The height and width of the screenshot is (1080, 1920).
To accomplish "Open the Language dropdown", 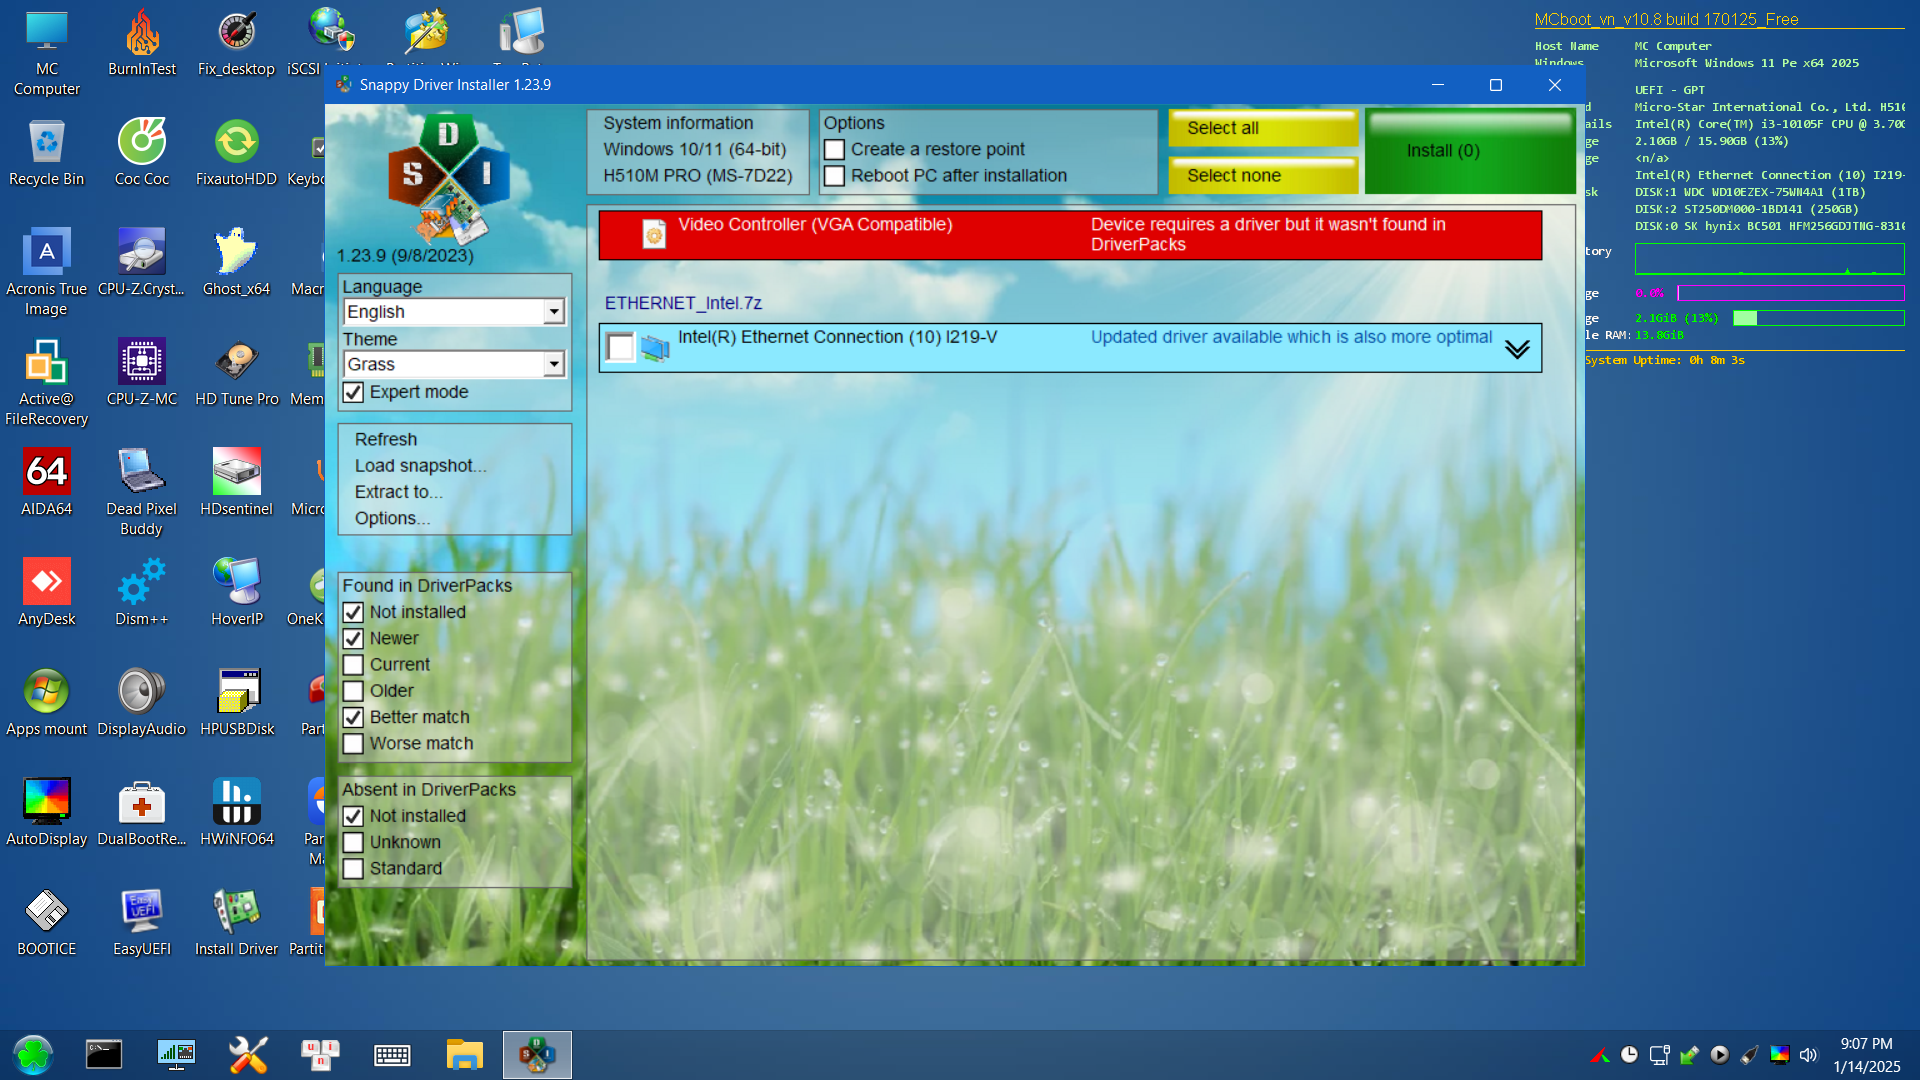I will 553,312.
